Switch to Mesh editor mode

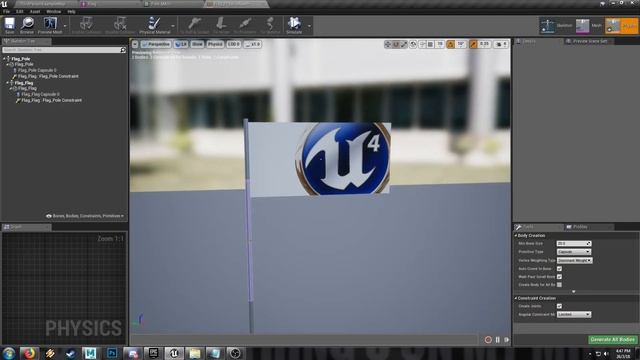pos(589,26)
